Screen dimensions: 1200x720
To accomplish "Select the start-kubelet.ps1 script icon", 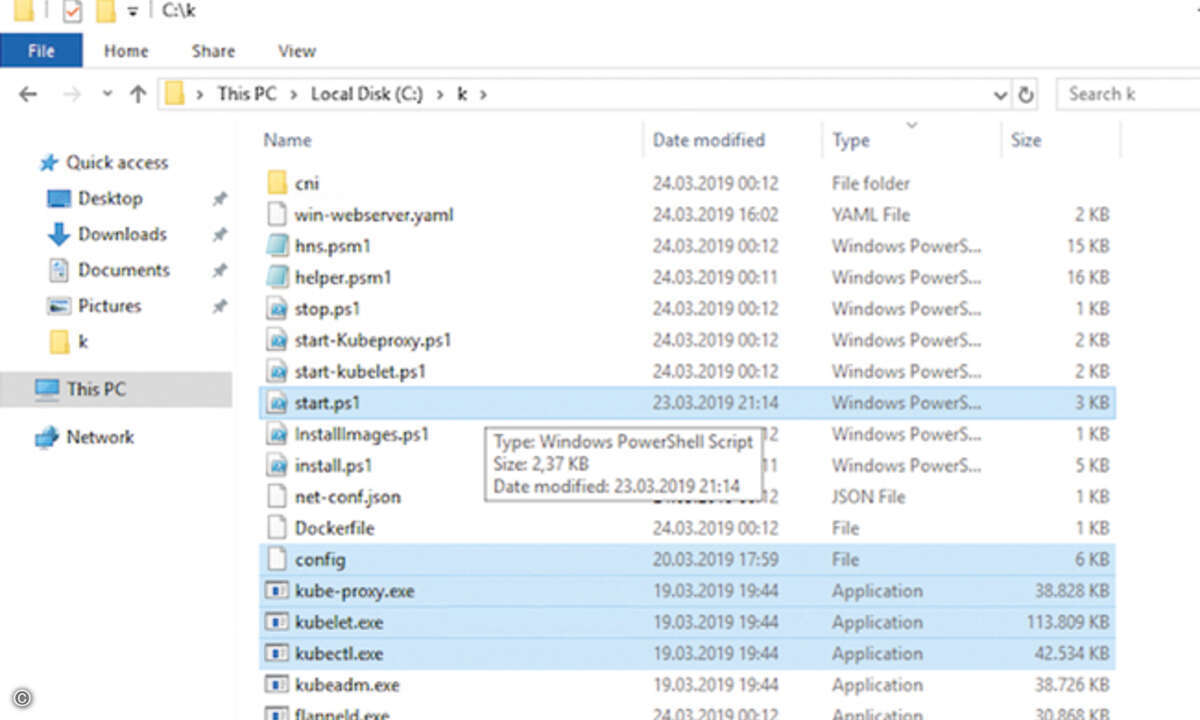I will tap(277, 371).
